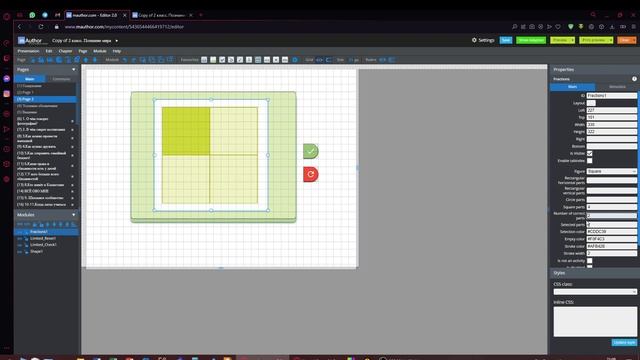The height and width of the screenshot is (360, 640).
Task: Click the move page down arrow icon
Action: pyautogui.click(x=95, y=60)
